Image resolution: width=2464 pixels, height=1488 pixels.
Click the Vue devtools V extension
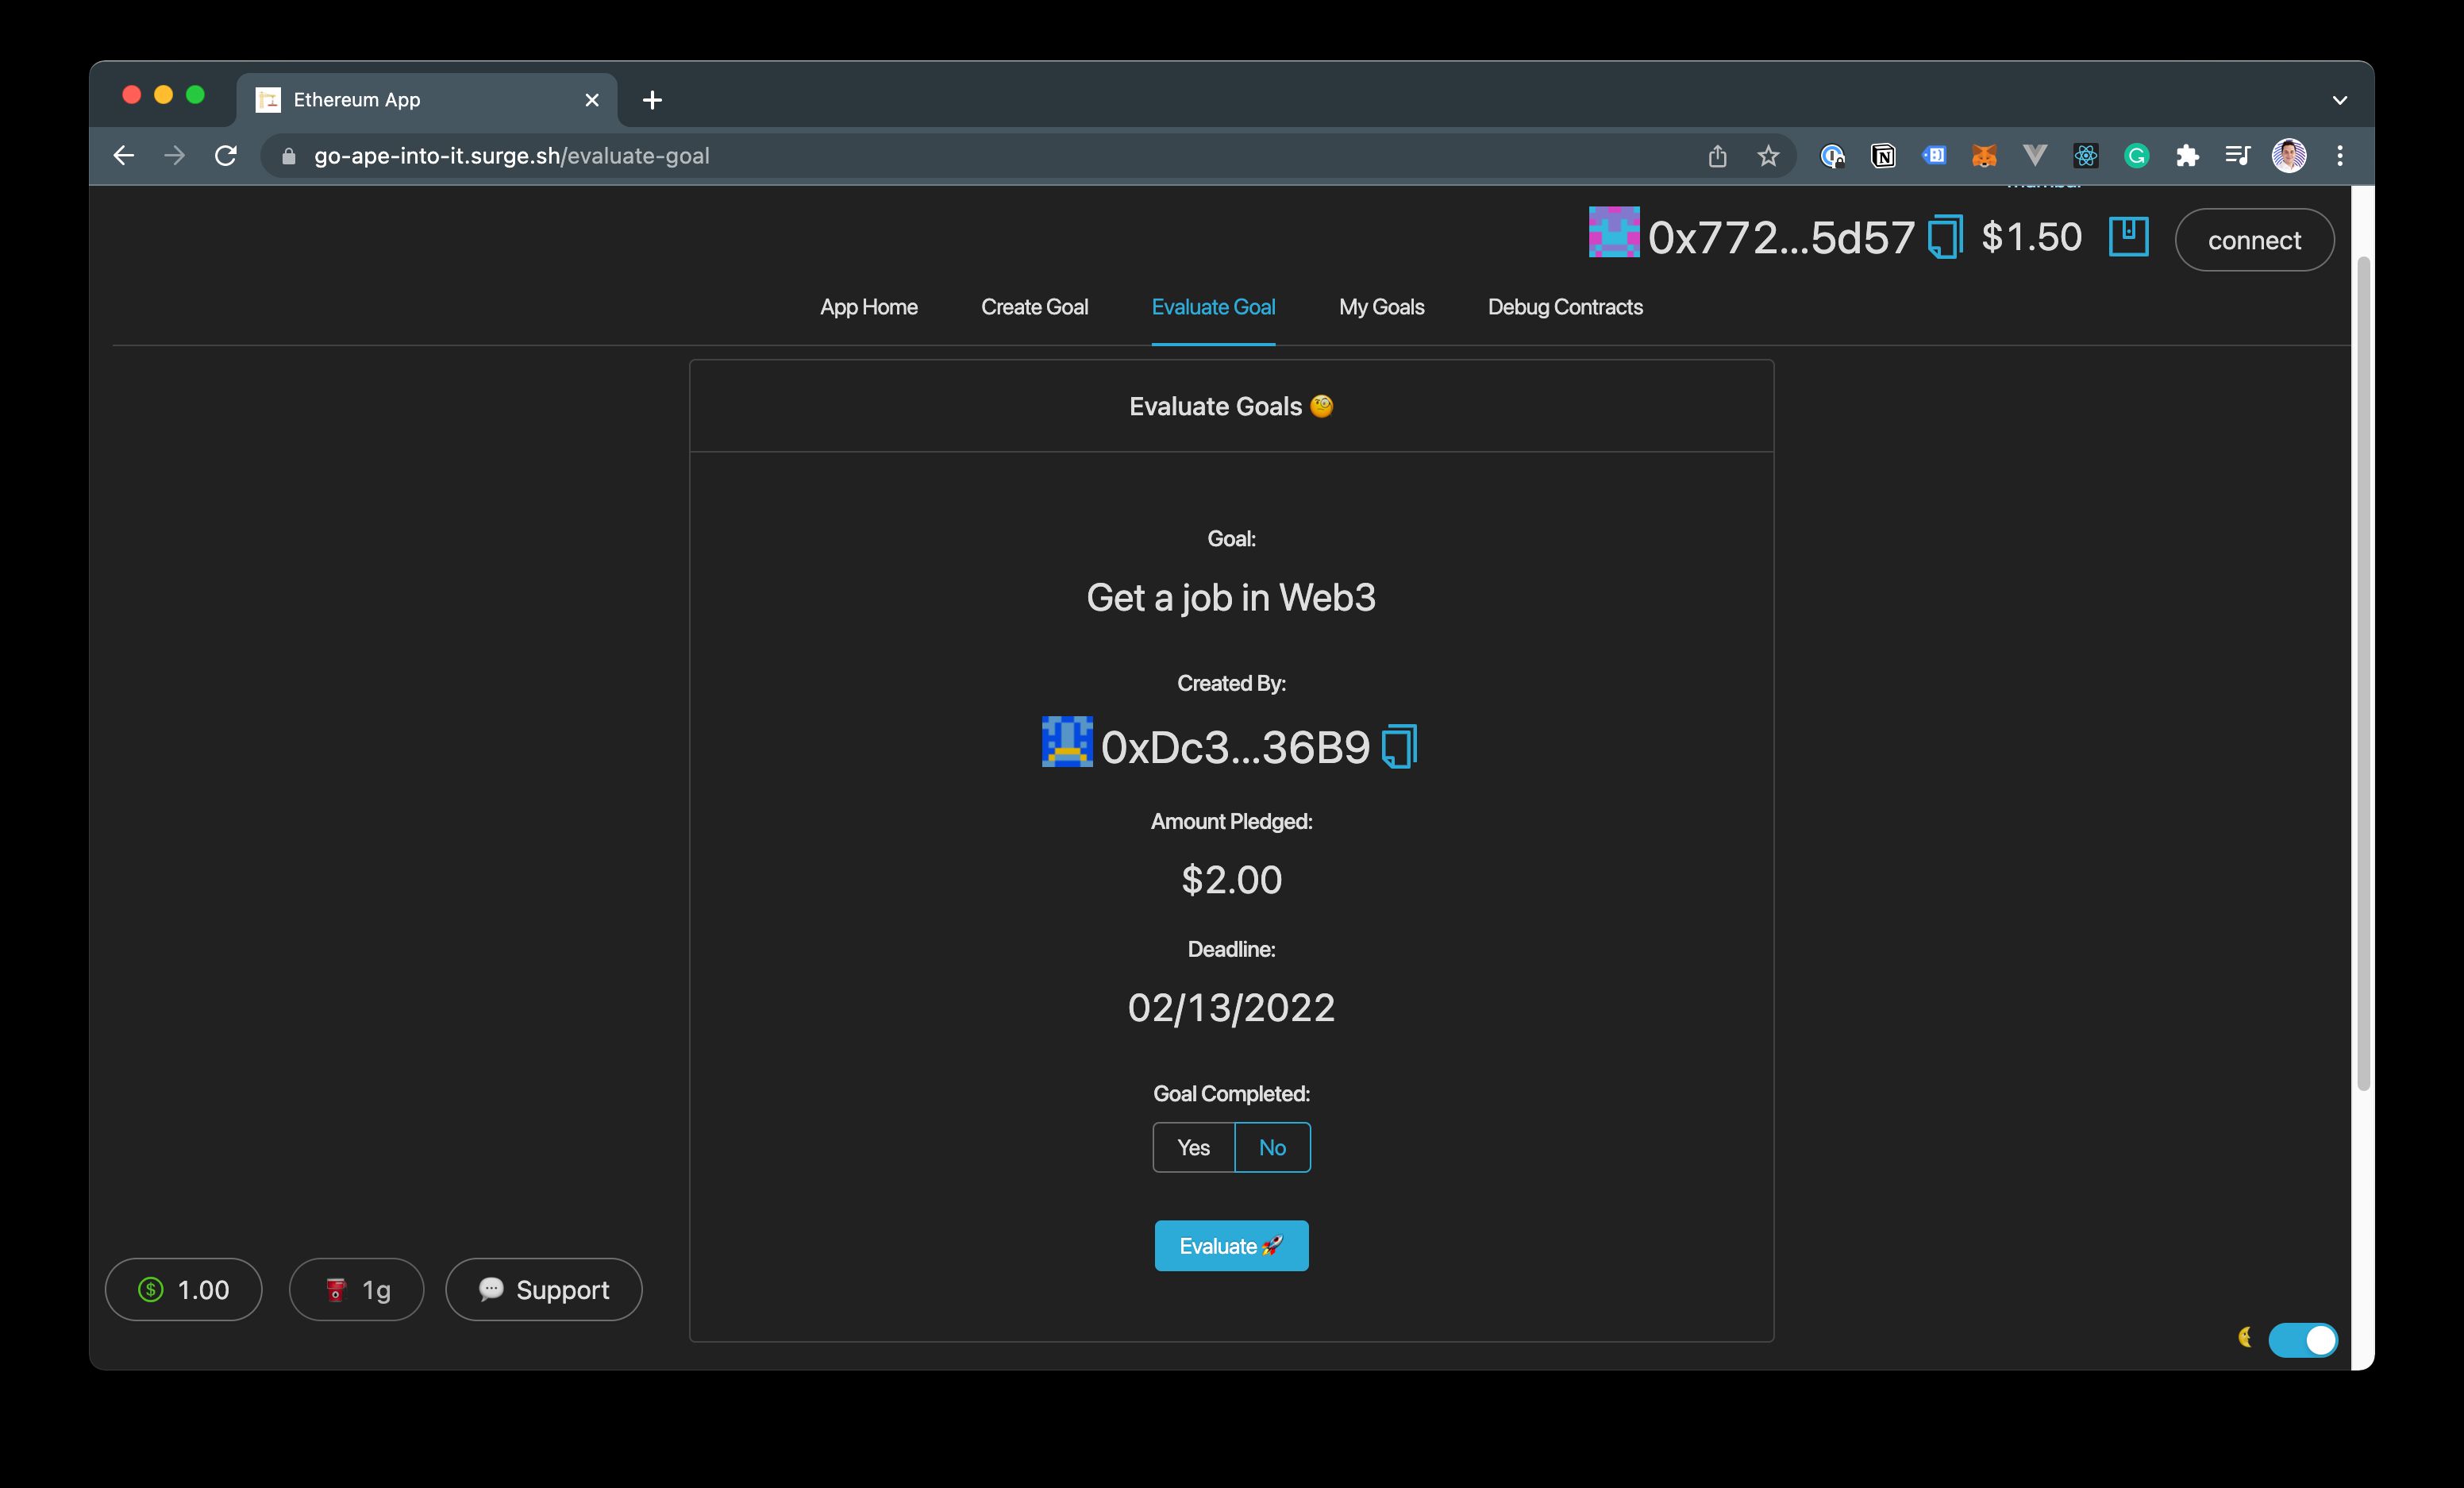pyautogui.click(x=2034, y=155)
